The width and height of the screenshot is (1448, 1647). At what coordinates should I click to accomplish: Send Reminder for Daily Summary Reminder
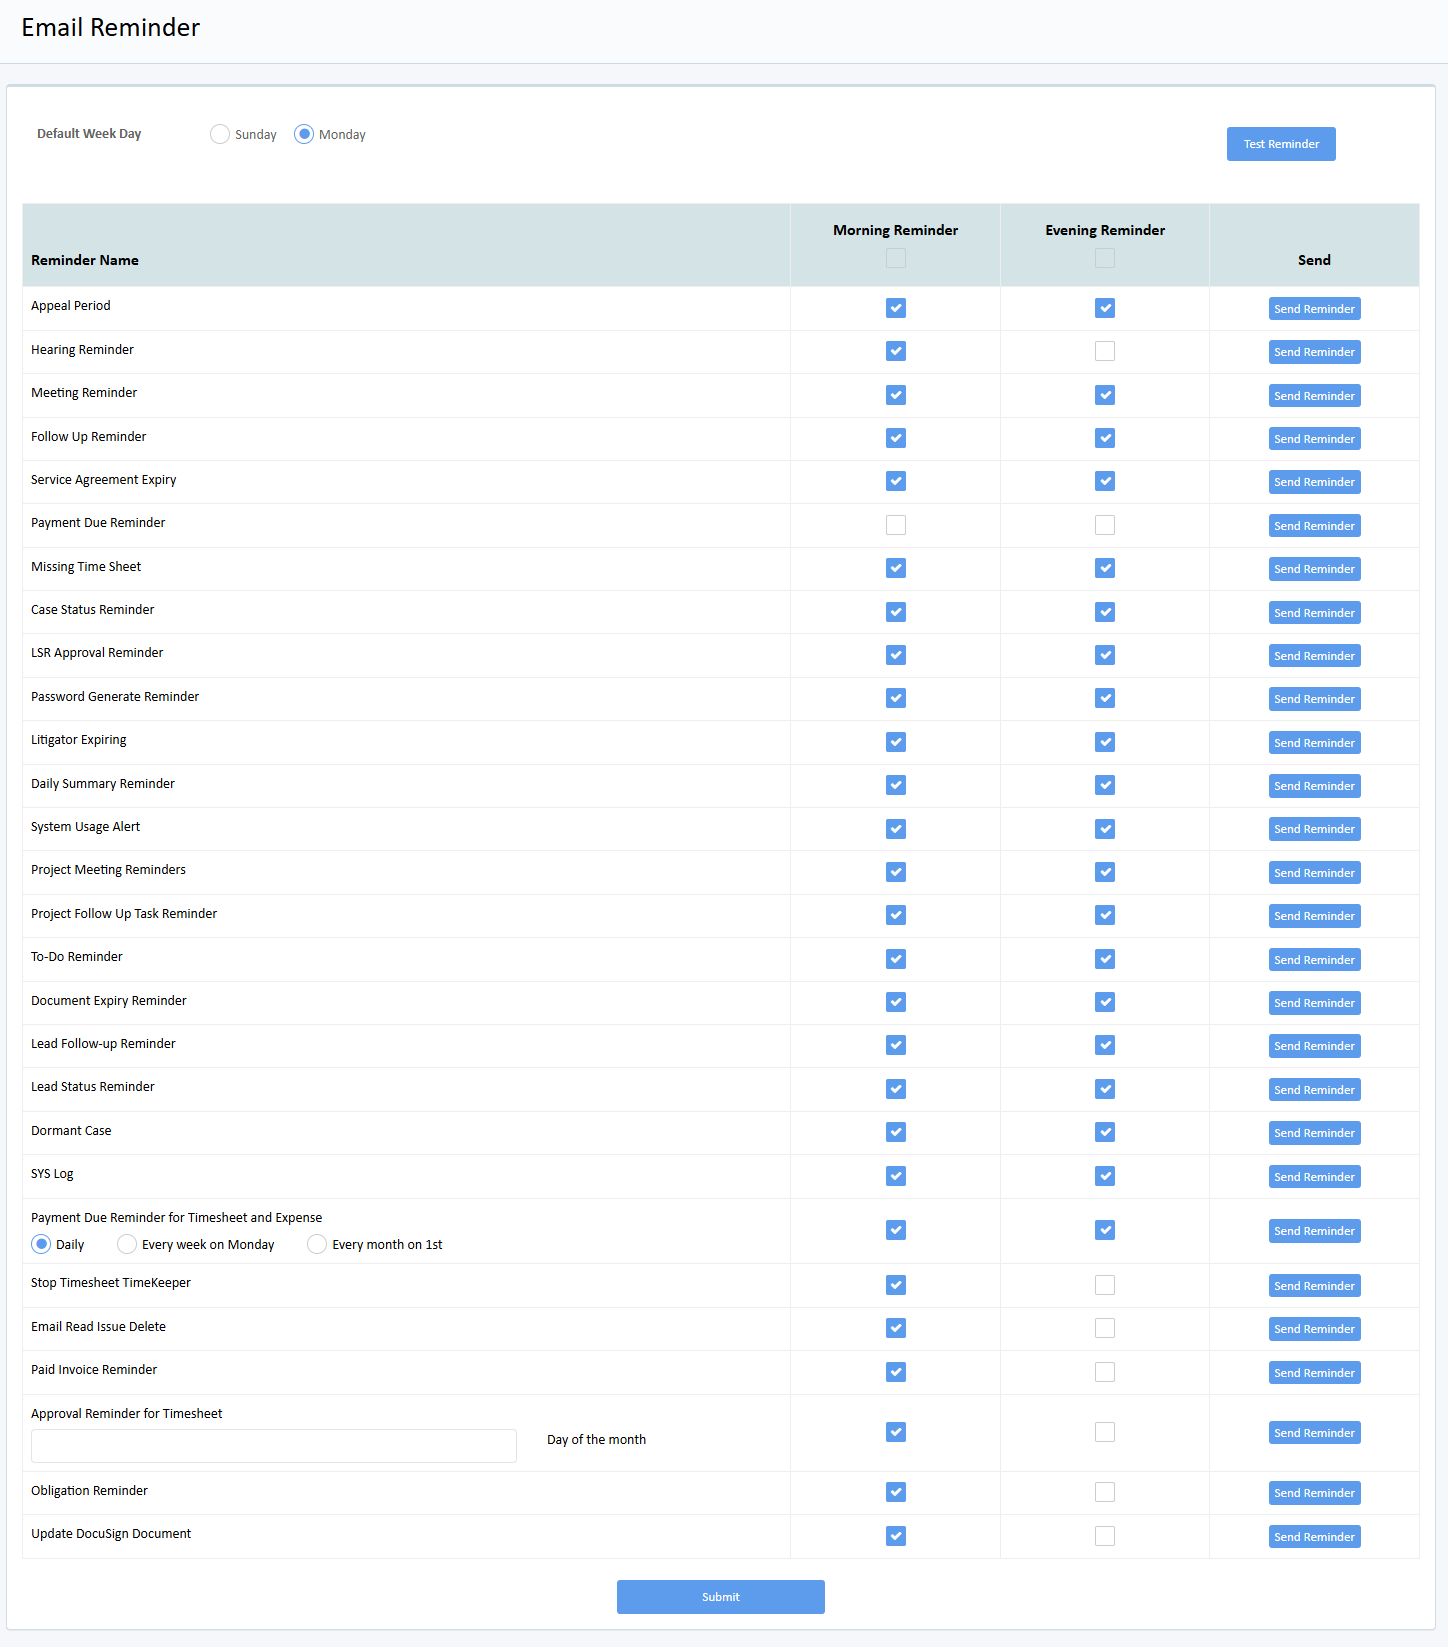point(1314,786)
